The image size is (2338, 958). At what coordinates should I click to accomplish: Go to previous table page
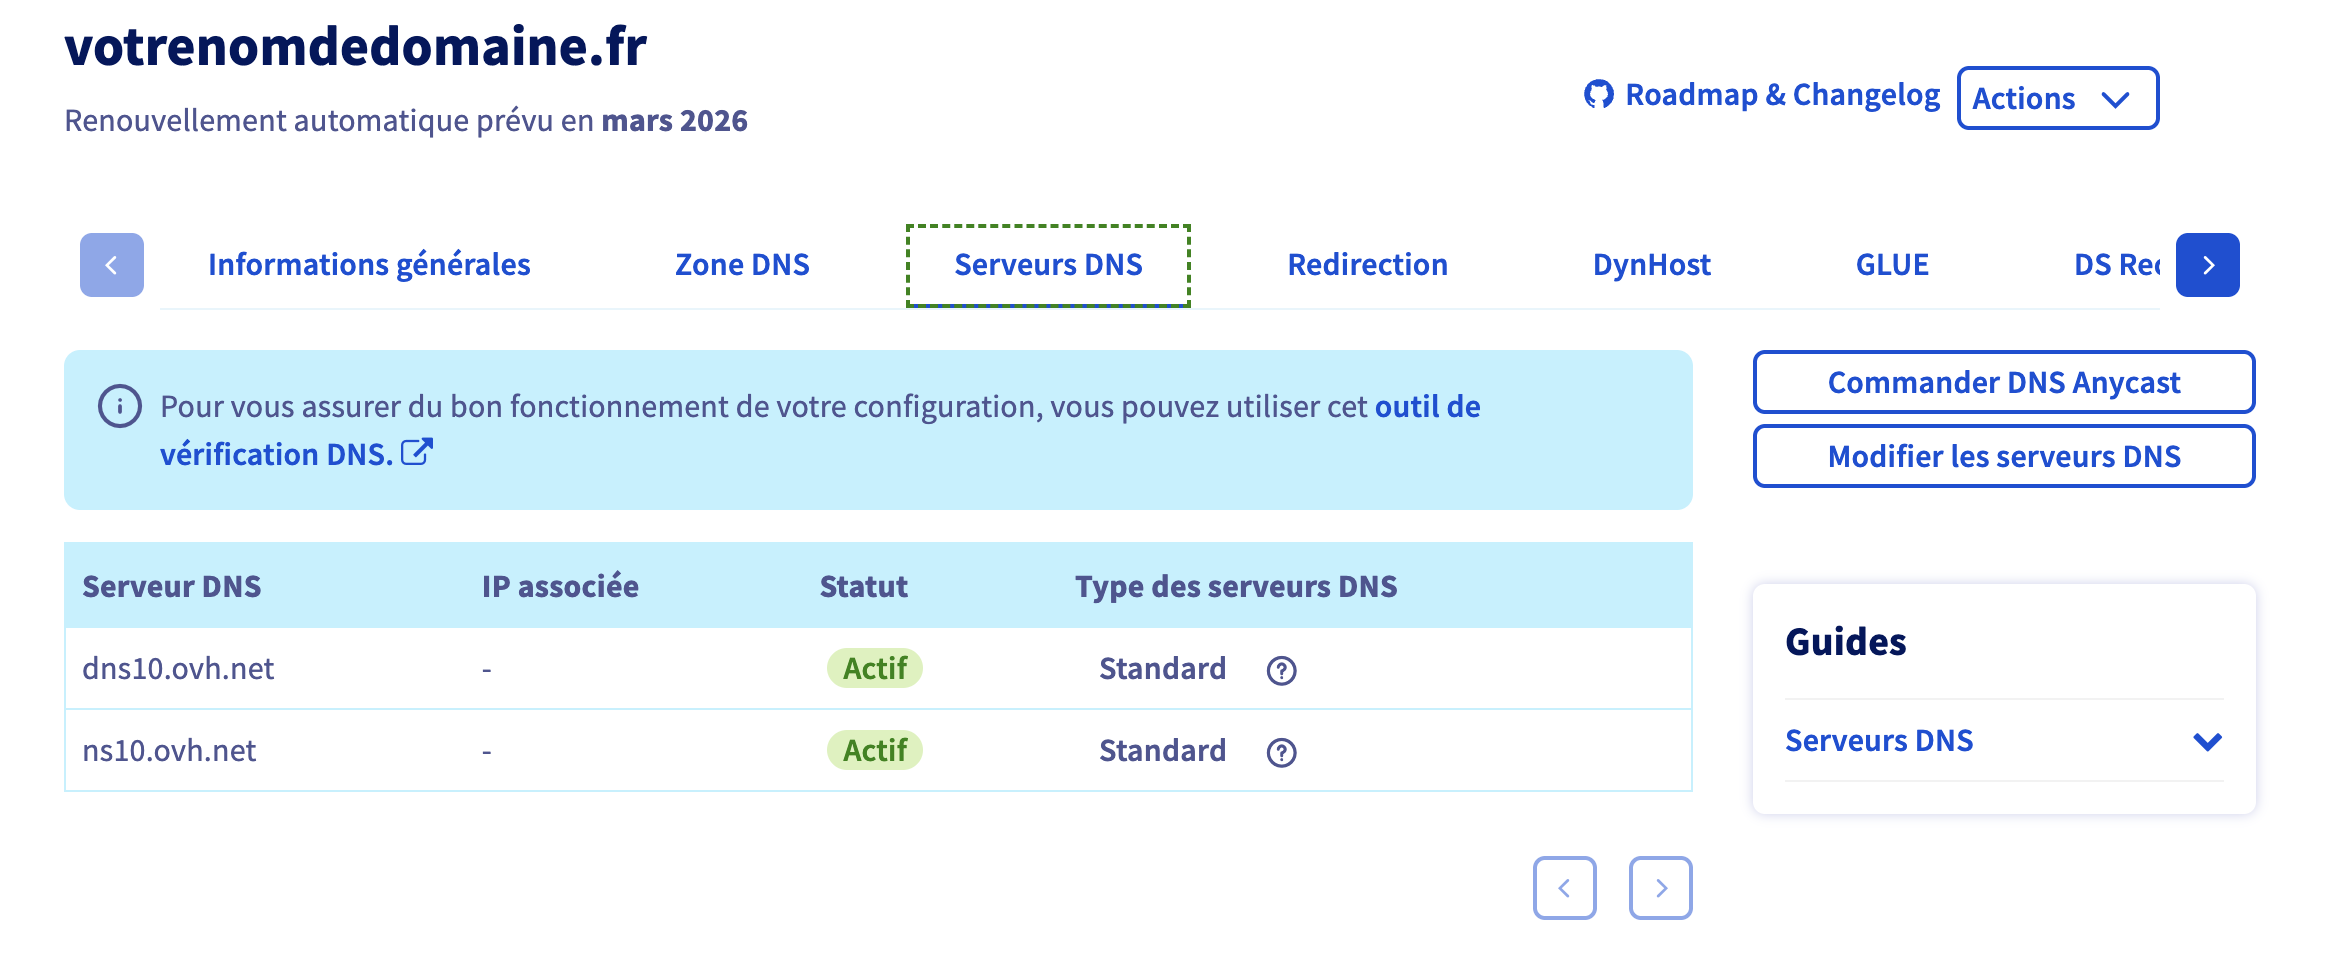(x=1565, y=887)
